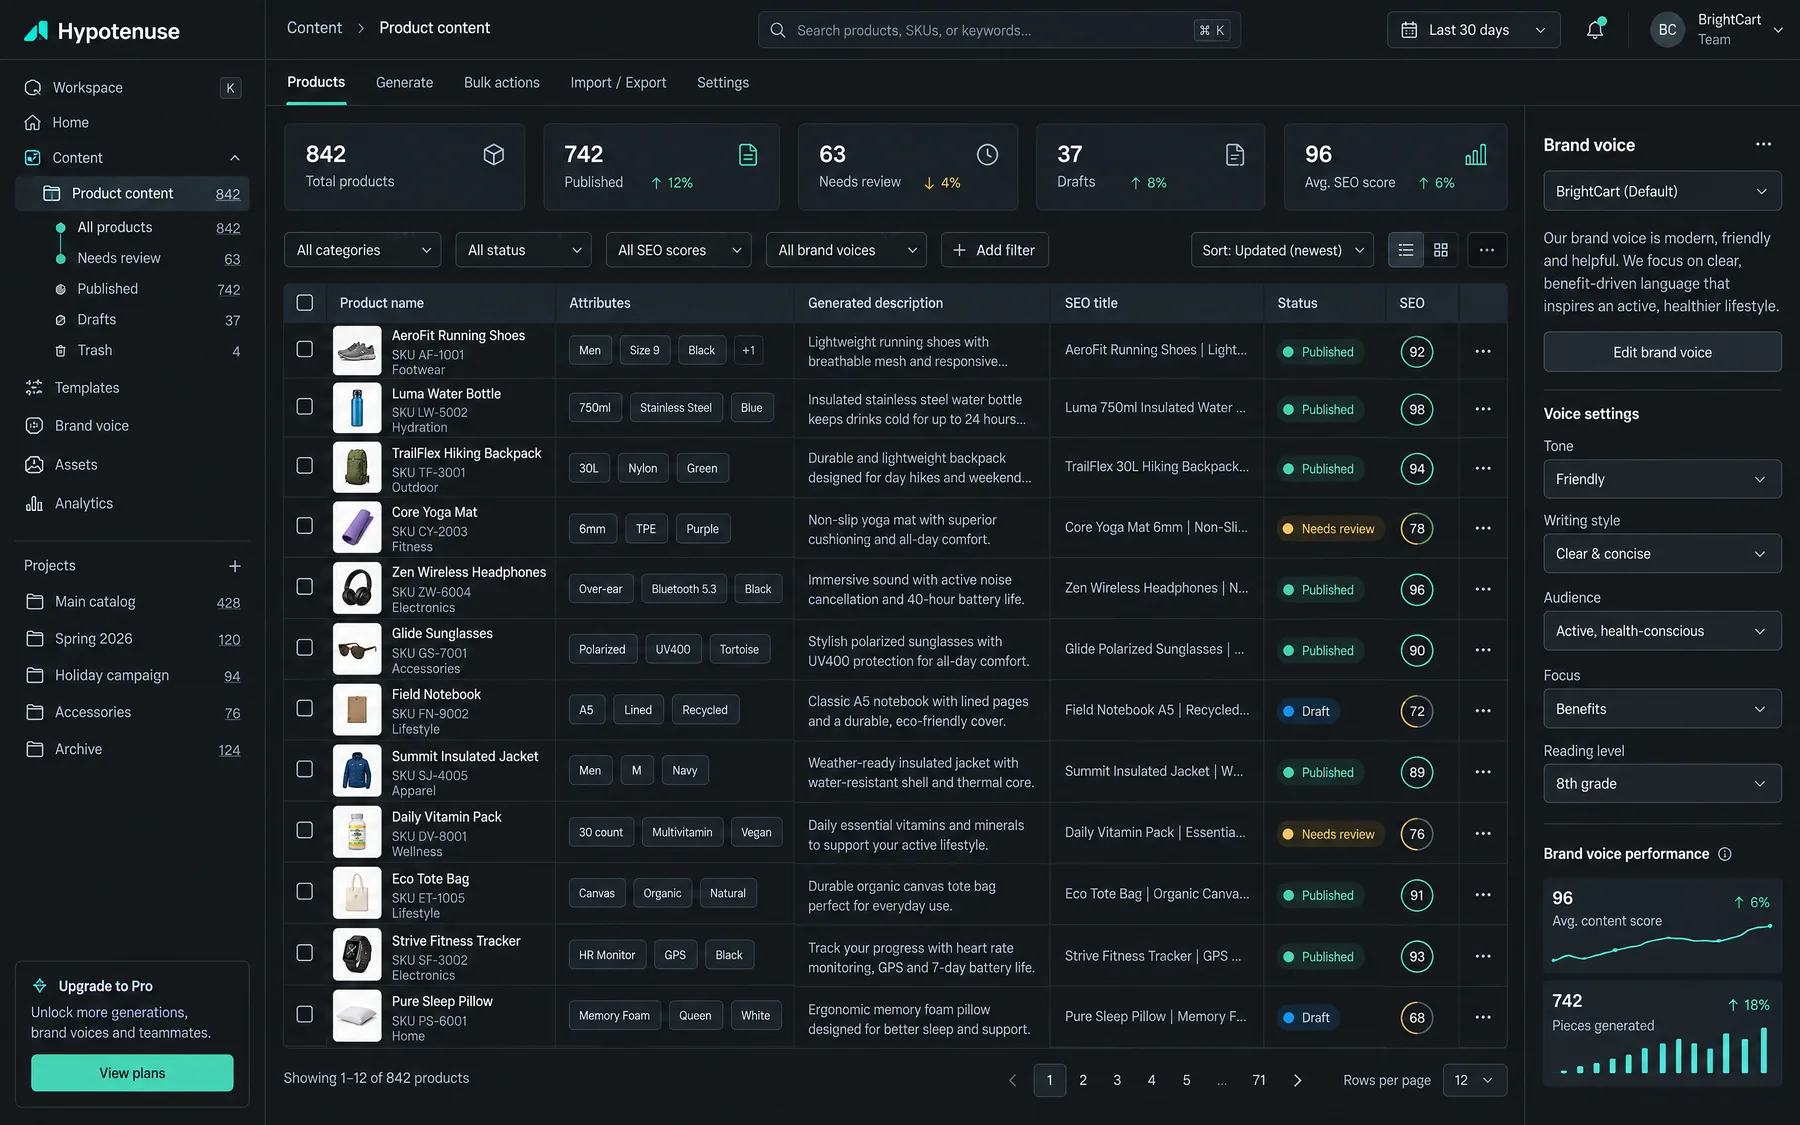Open the Sort: Updated (newest) dropdown

[1283, 250]
